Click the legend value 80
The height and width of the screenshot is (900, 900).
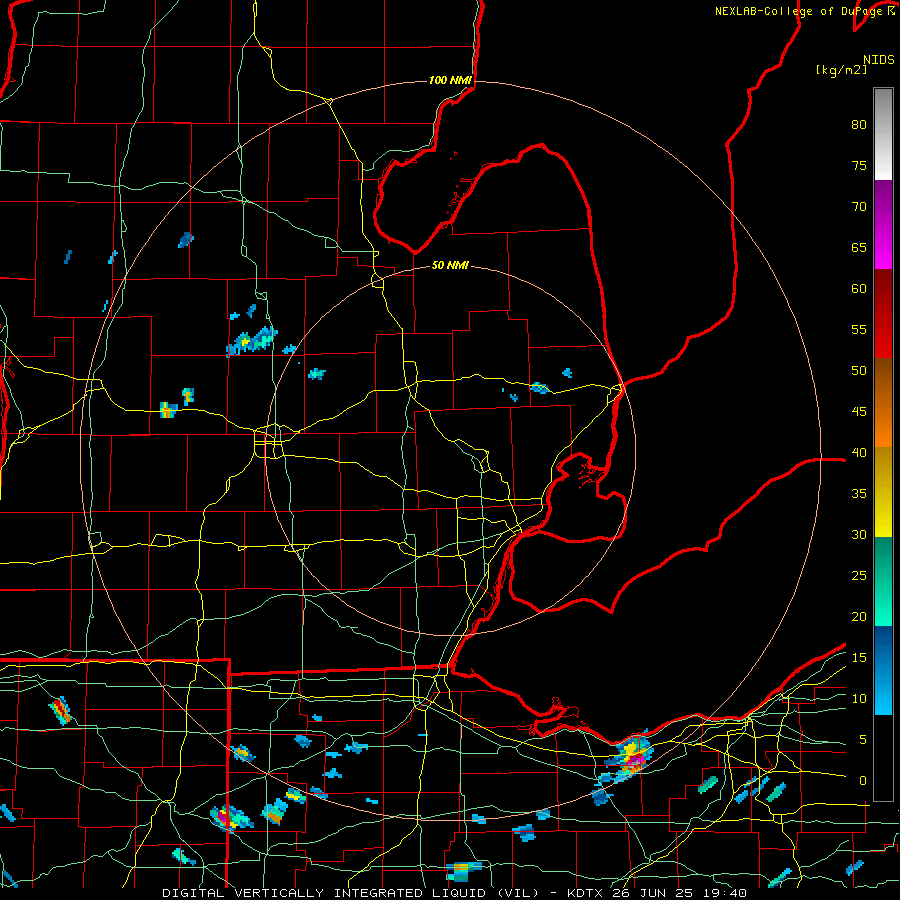(x=859, y=125)
